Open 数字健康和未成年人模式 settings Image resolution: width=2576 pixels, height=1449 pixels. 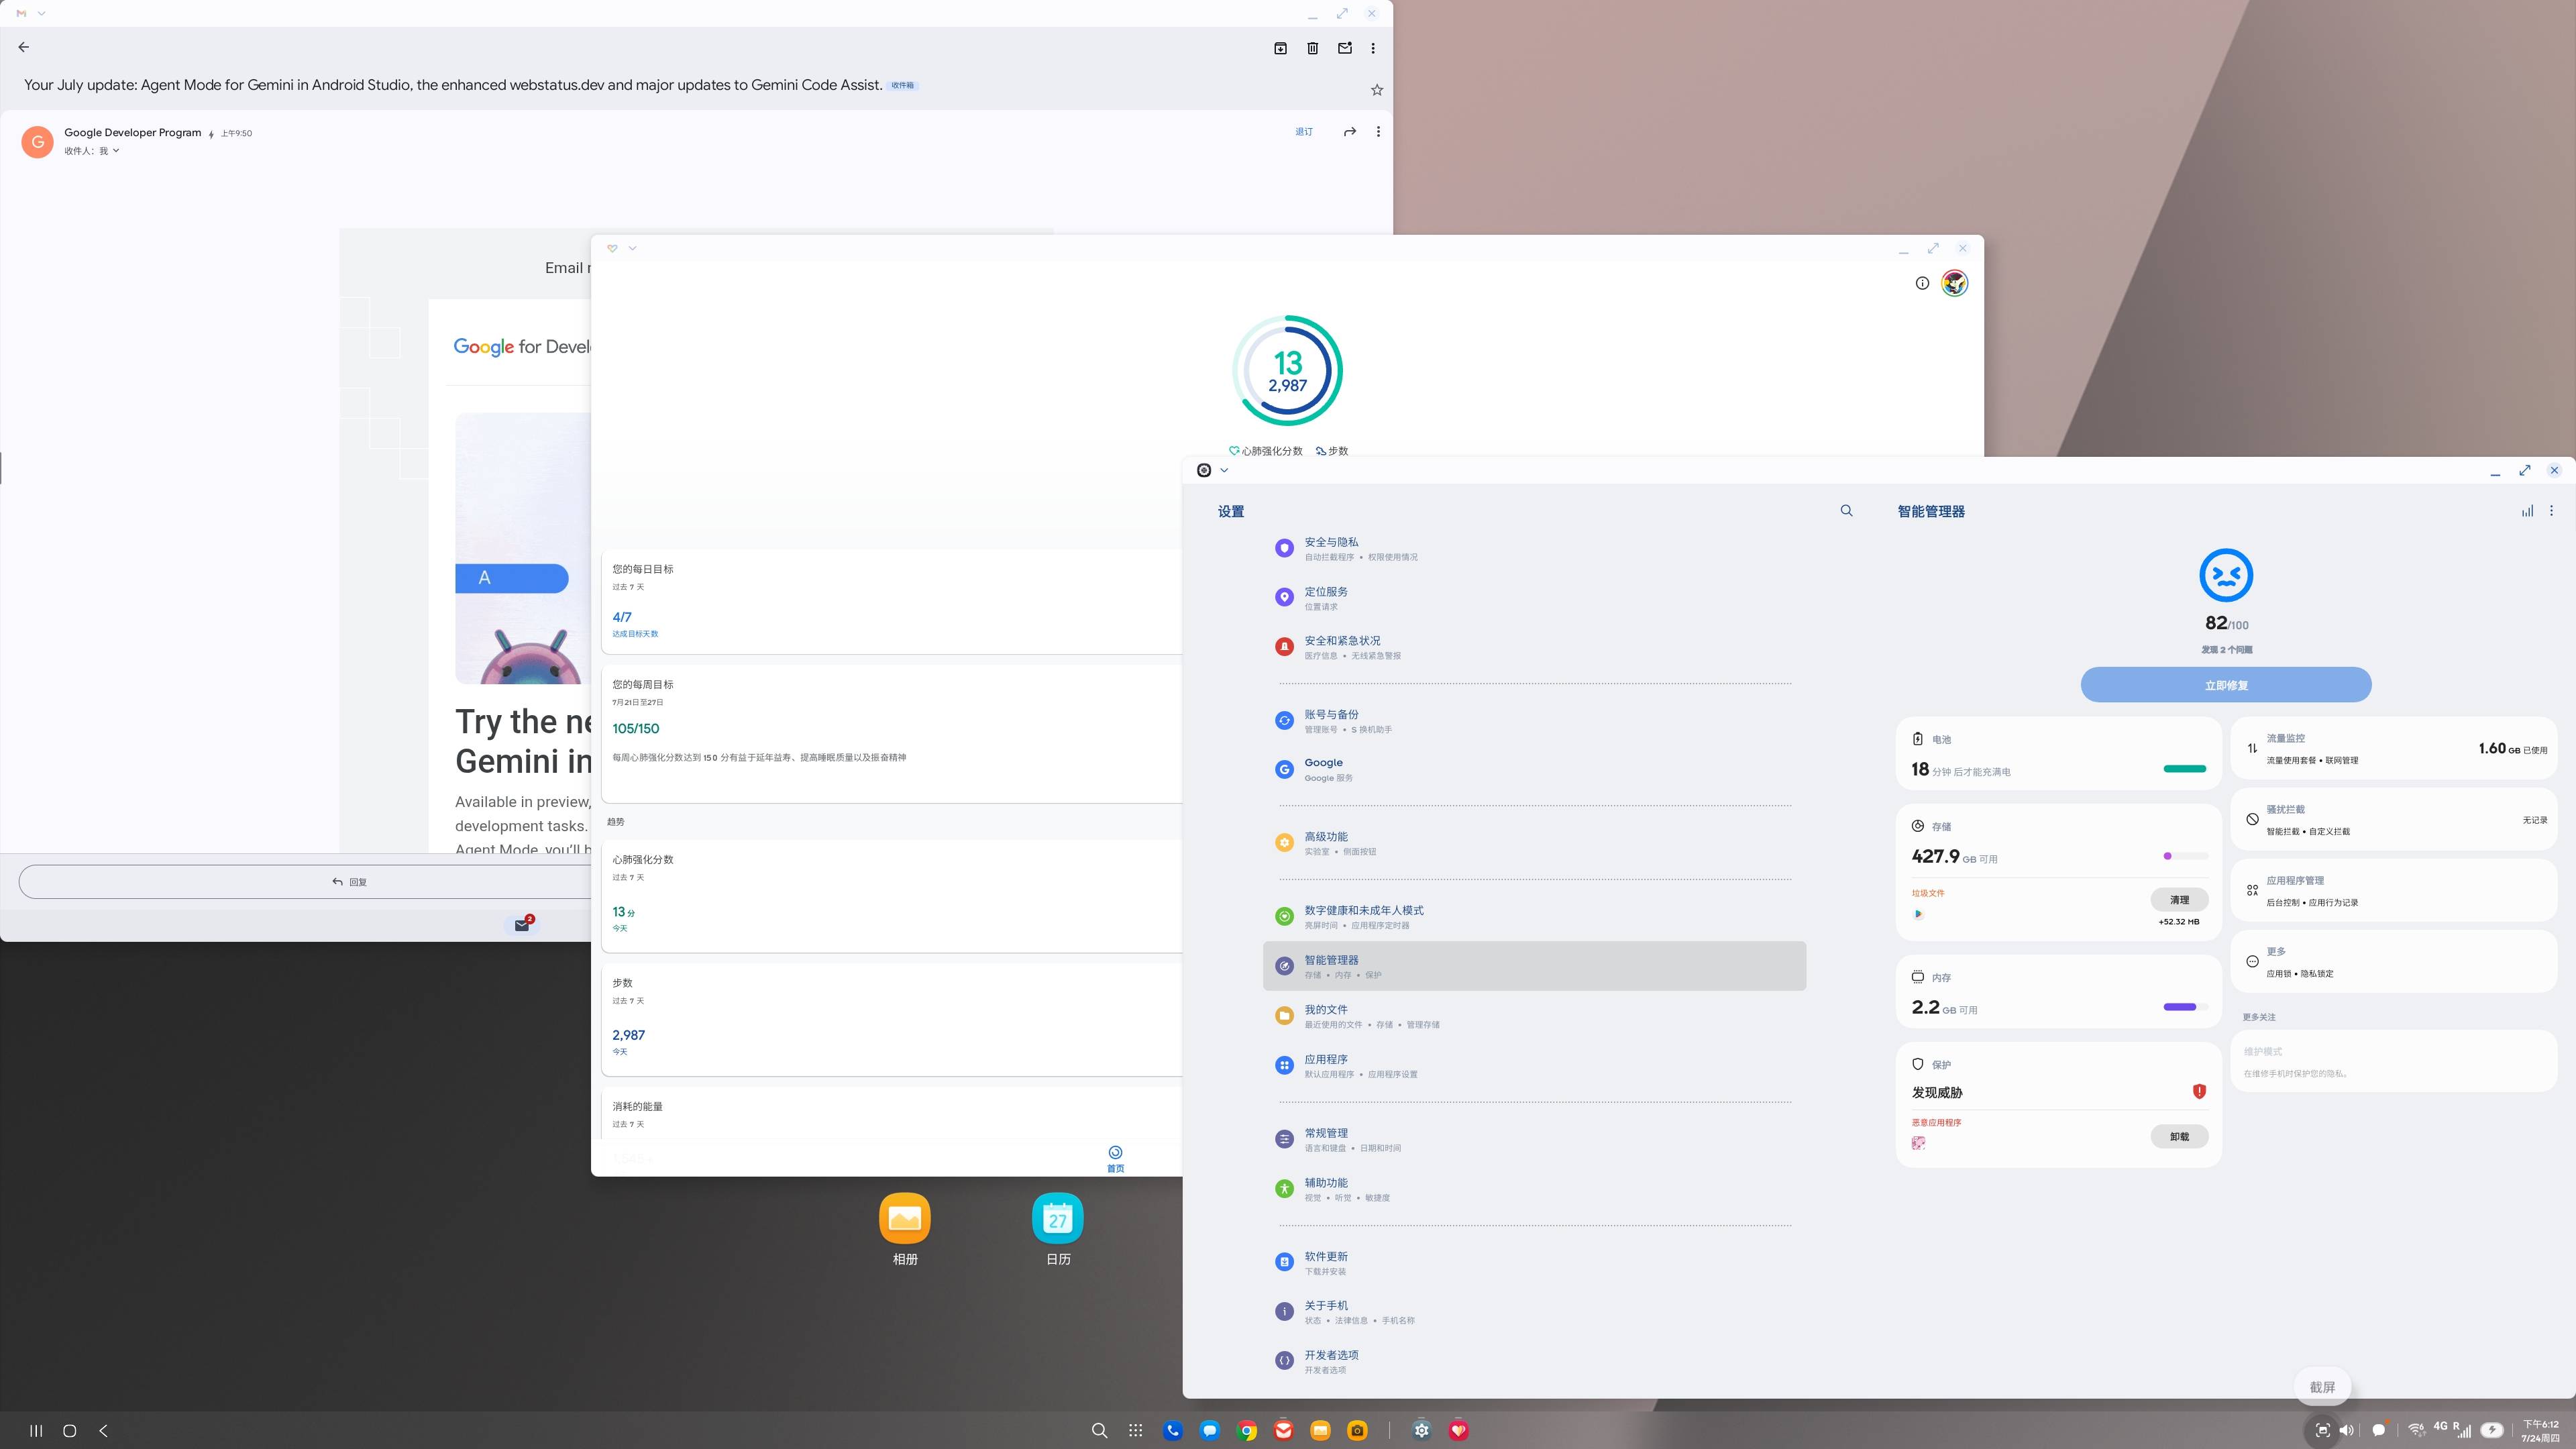pyautogui.click(x=1534, y=917)
